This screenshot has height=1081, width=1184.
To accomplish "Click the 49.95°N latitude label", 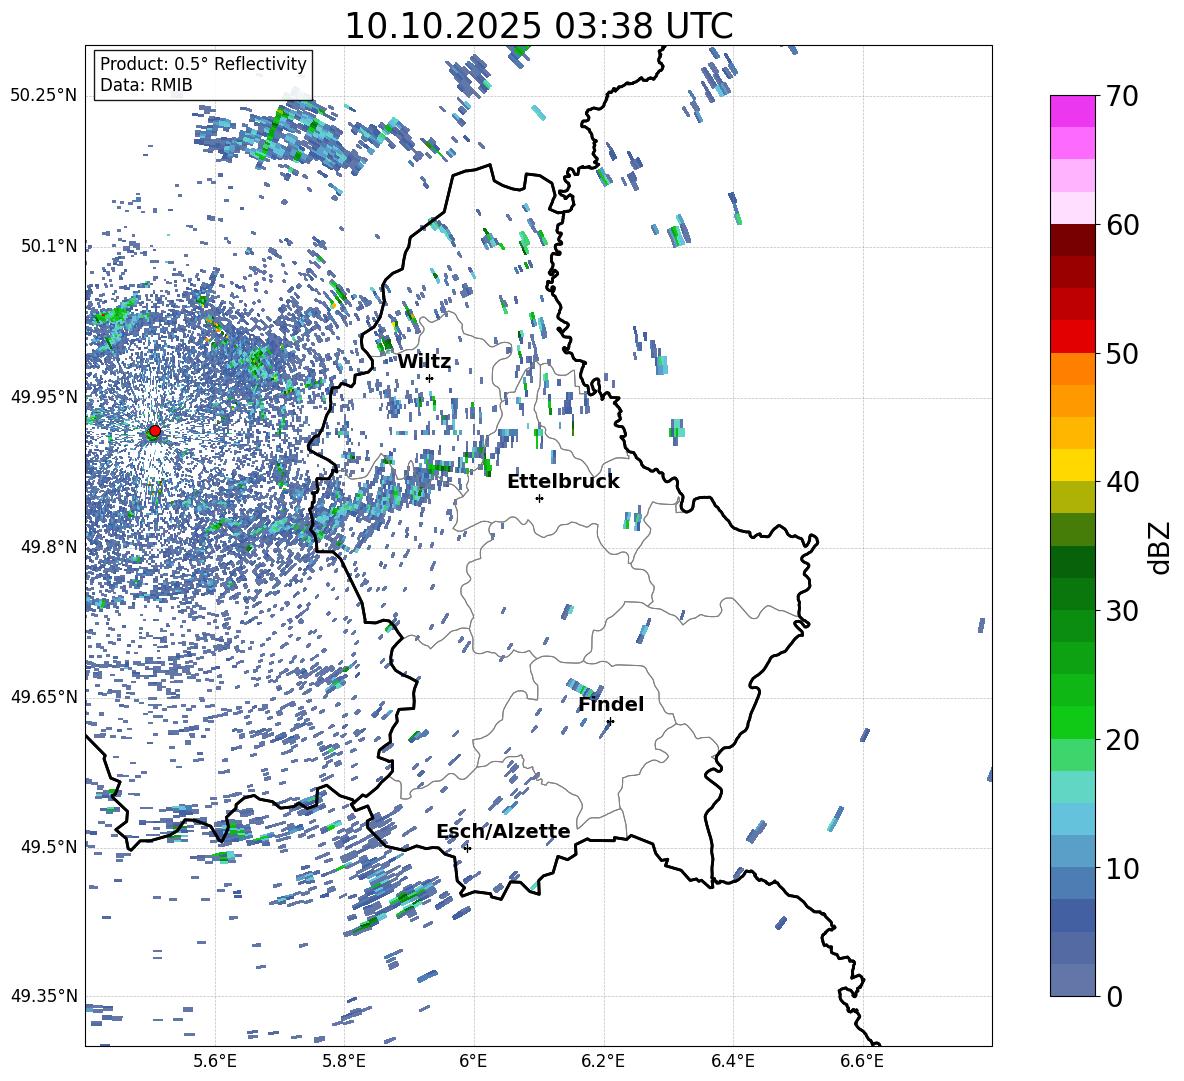I will [44, 396].
